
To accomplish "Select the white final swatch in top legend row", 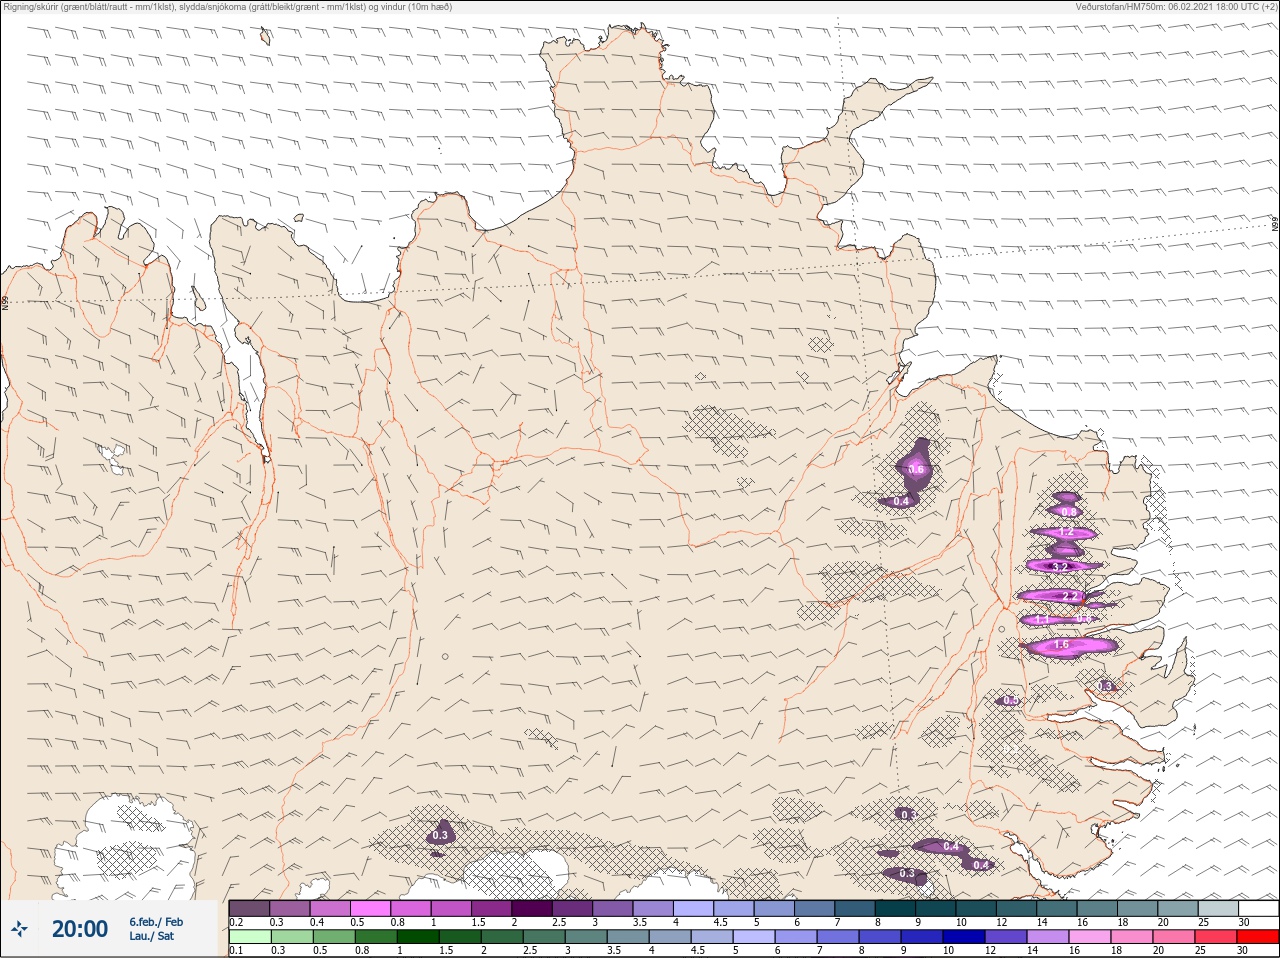I will click(1258, 908).
